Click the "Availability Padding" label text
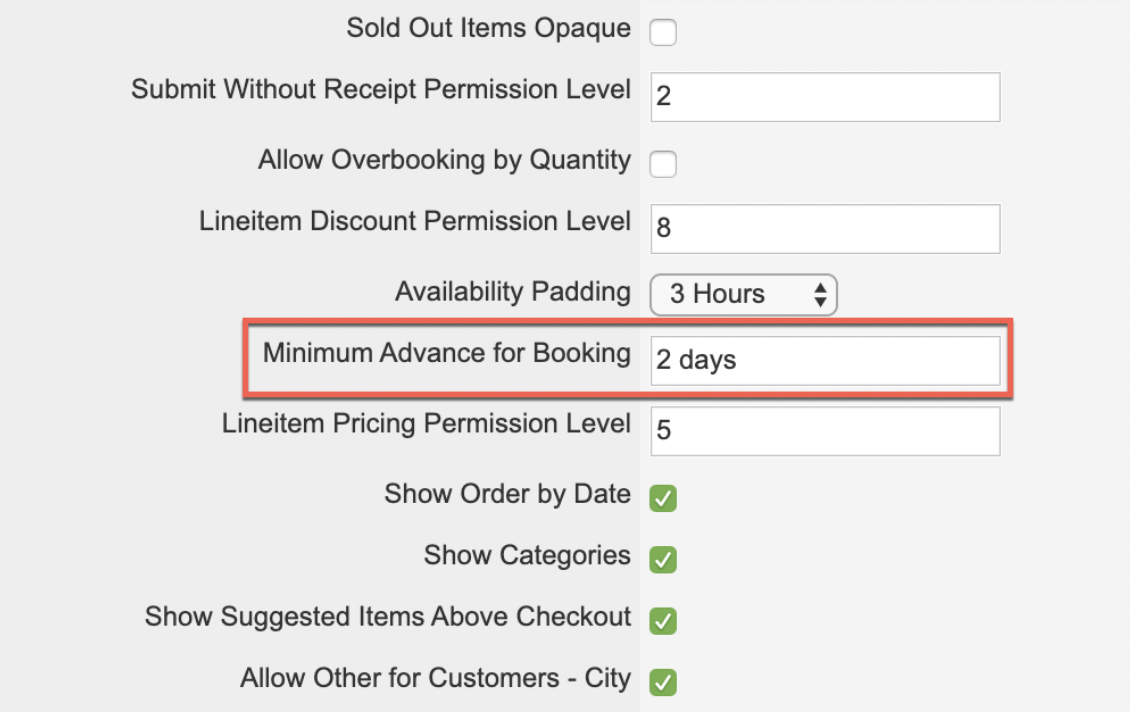Screen dimensions: 1130x712 point(512,292)
